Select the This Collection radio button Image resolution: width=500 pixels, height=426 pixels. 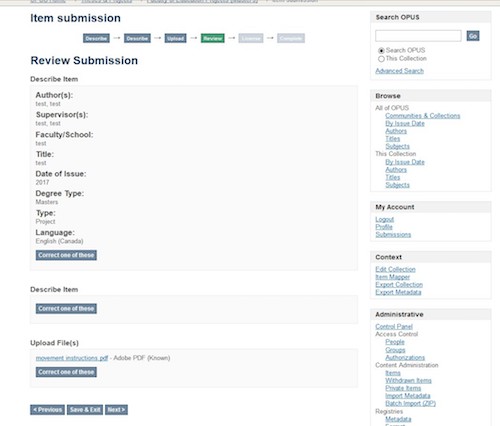pyautogui.click(x=381, y=59)
